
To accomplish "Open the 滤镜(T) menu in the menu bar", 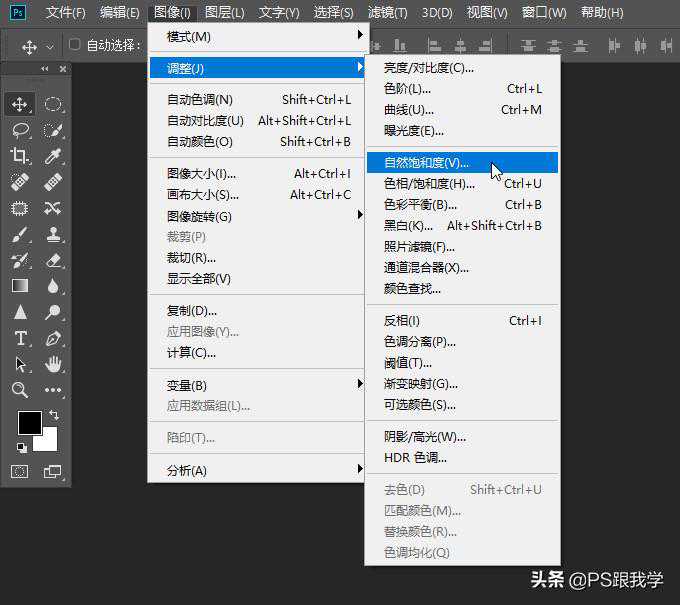I will [387, 12].
